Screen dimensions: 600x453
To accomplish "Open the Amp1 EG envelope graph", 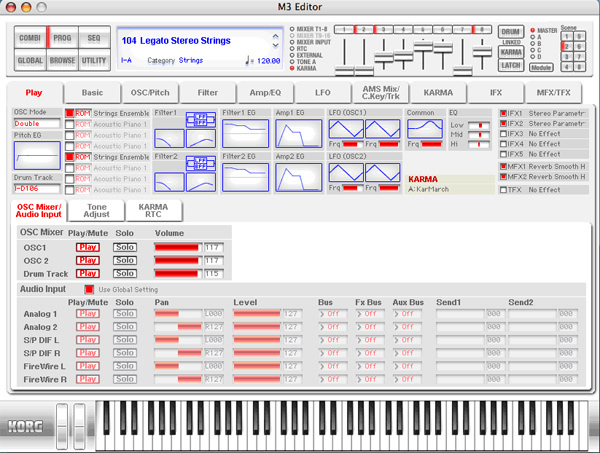I will 298,133.
